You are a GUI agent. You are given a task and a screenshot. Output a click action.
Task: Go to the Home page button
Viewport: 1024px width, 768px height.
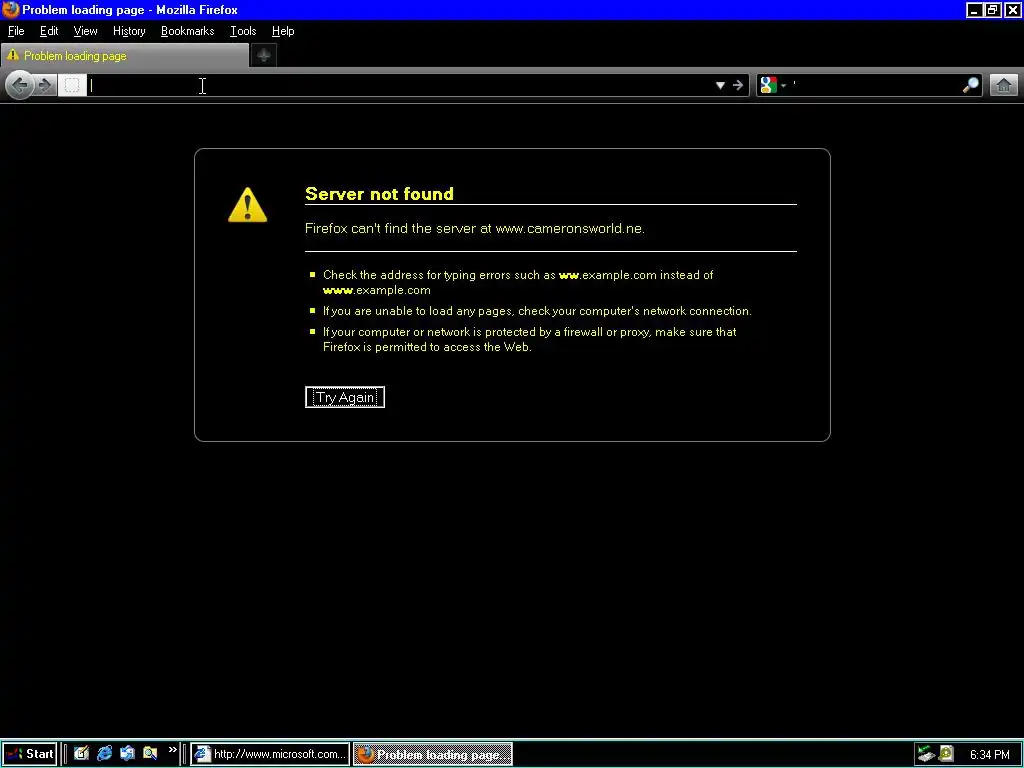point(1004,85)
